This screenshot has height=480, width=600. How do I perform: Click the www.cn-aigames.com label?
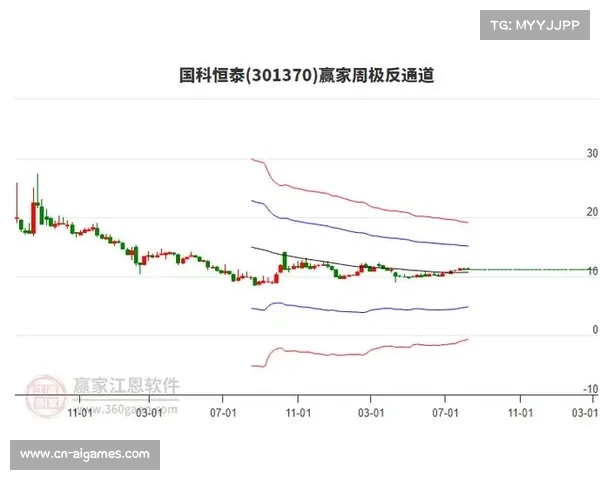[85, 454]
